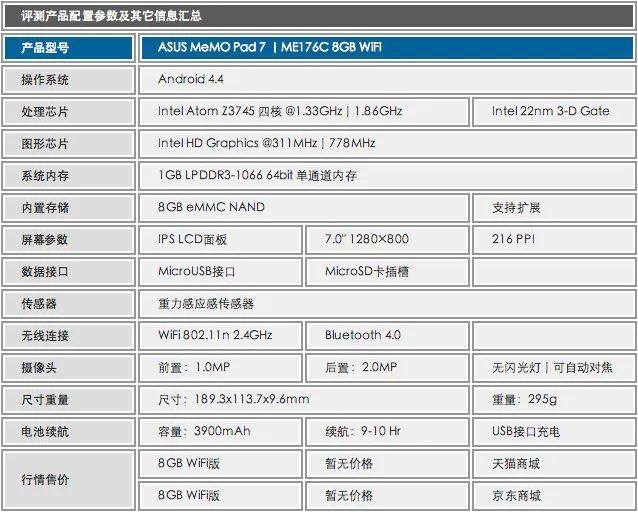Viewport: 638px width, 512px height.
Task: Click '1GB LPDDR3-1066 64bit 单通道内存' cell
Action: [x=387, y=176]
